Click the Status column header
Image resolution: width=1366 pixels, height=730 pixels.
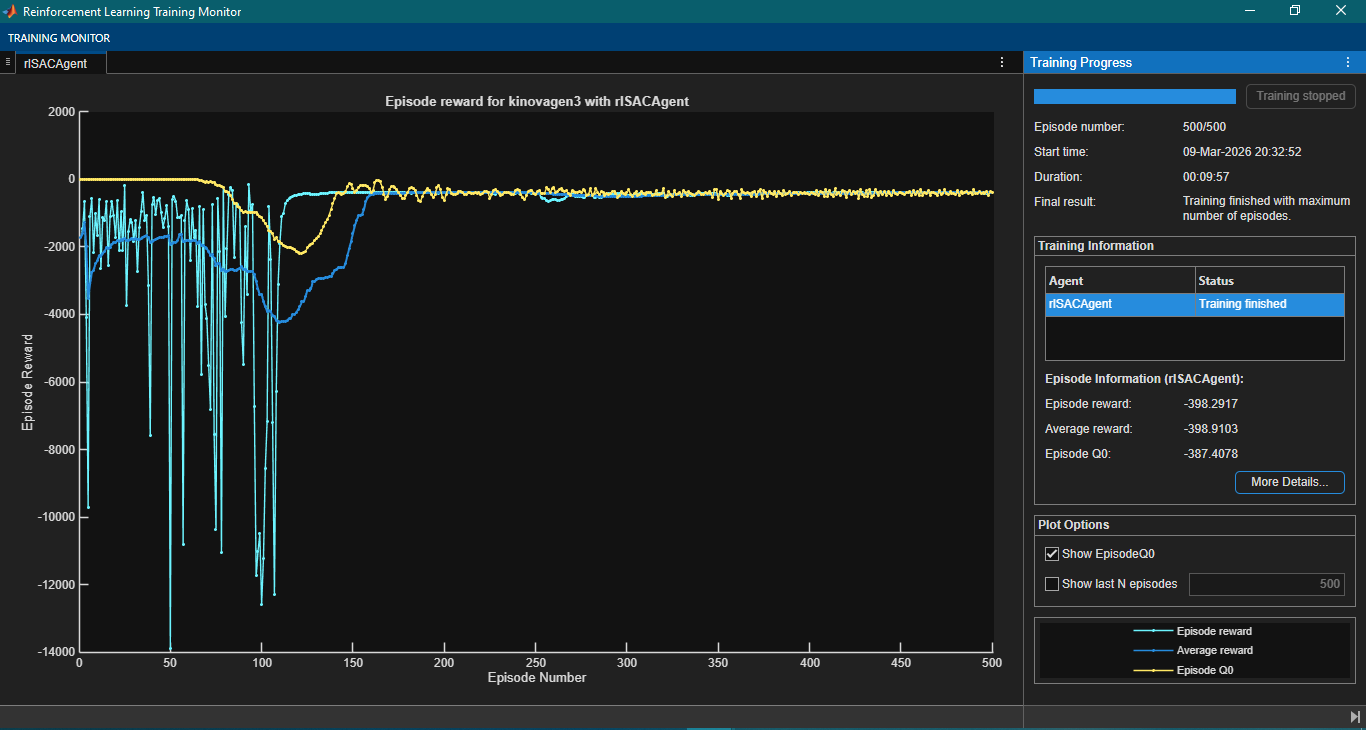point(1270,281)
